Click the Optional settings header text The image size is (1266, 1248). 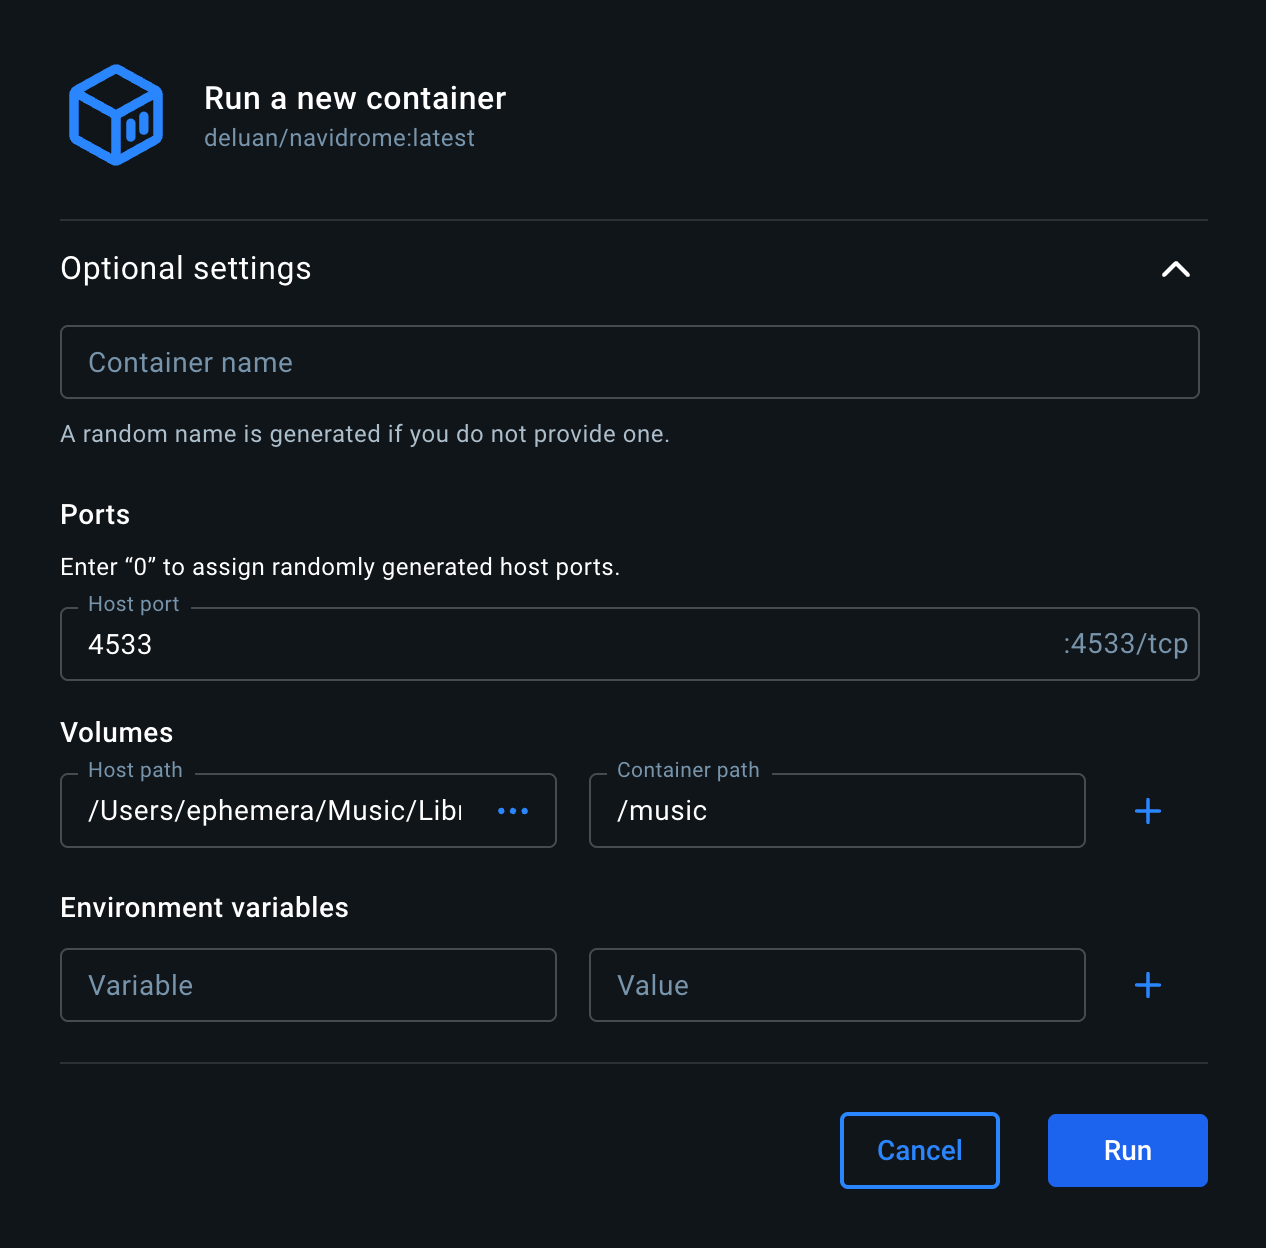186,268
